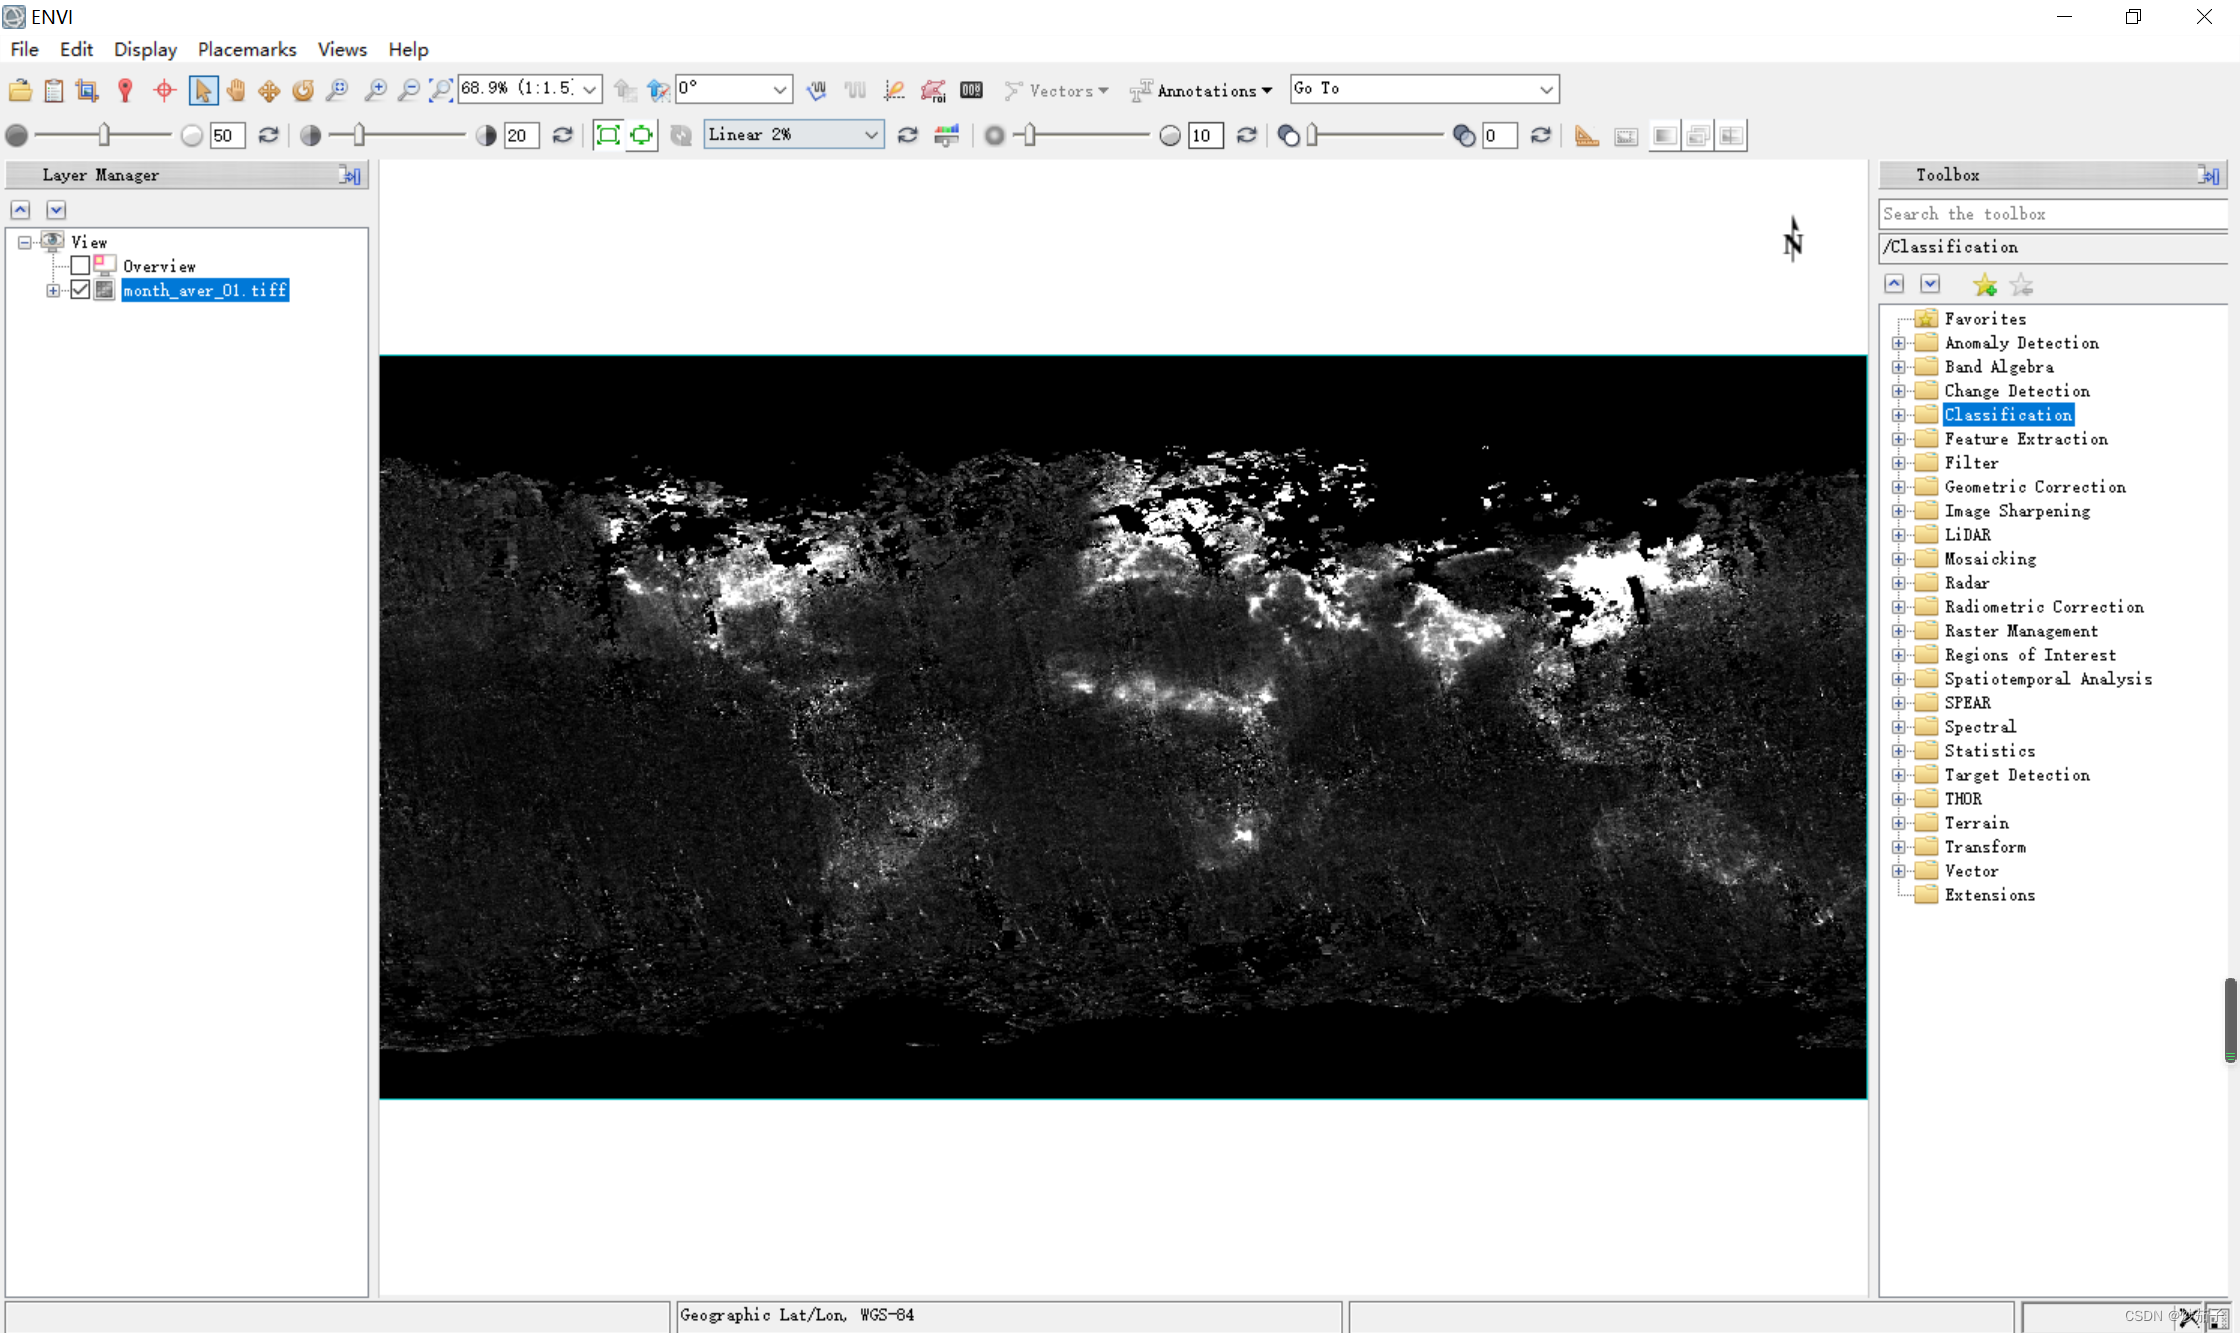
Task: Click the Portal icon in toolbar
Action: point(1626,136)
